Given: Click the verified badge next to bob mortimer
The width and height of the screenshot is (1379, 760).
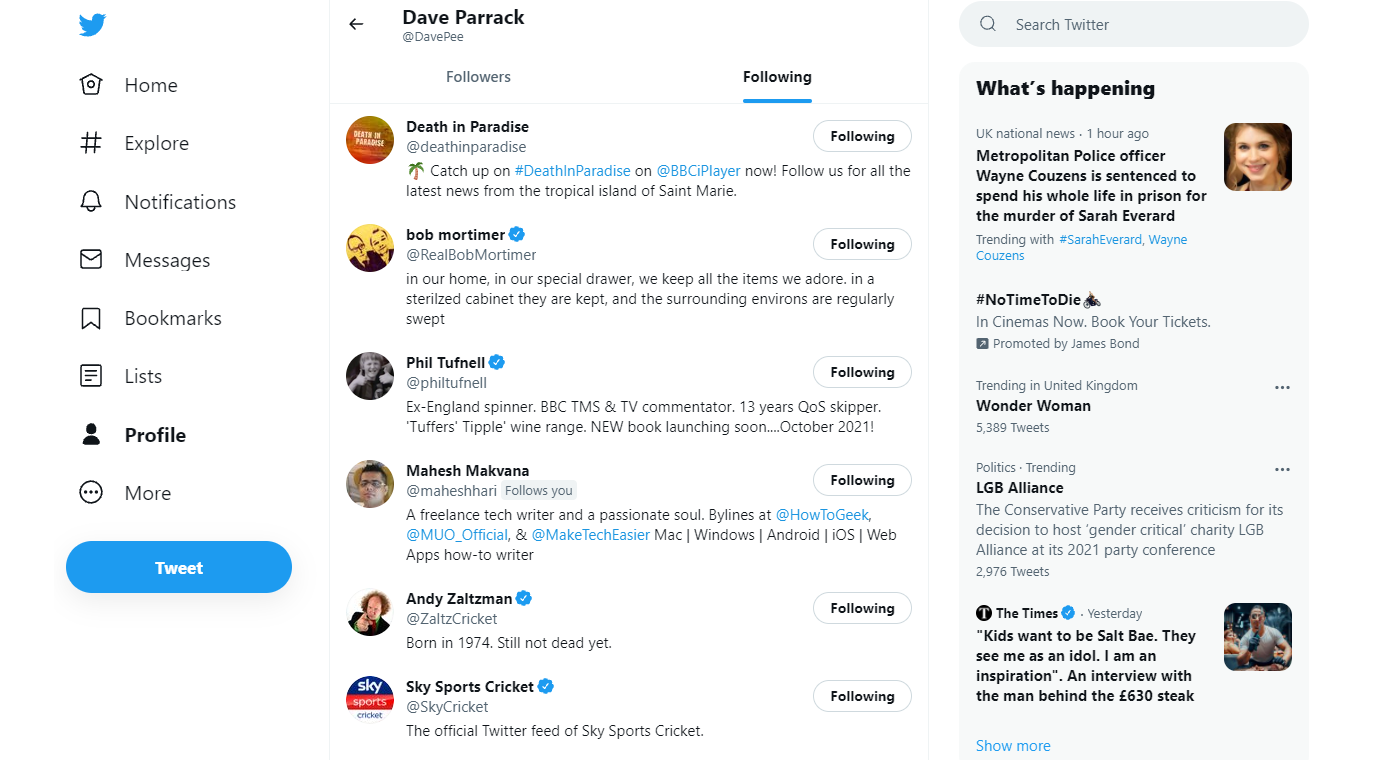Looking at the screenshot, I should coord(517,234).
